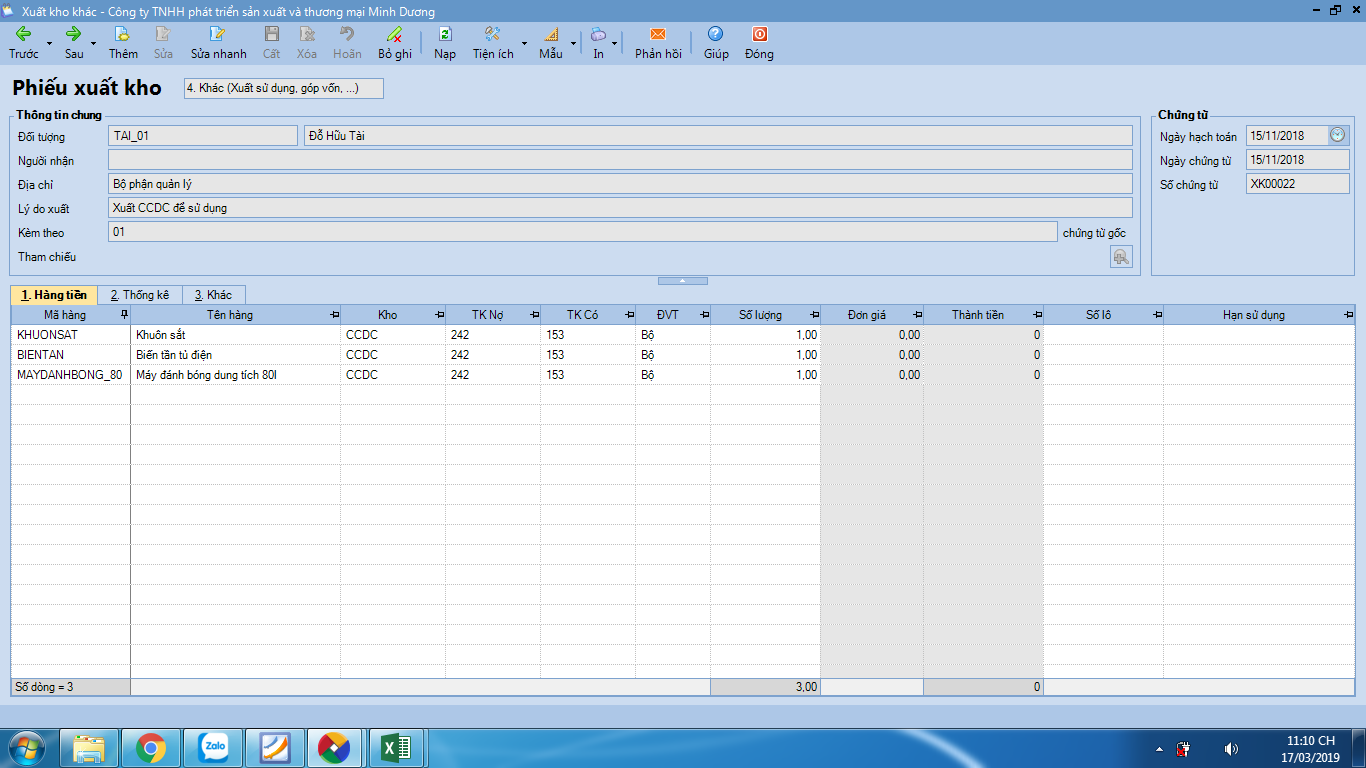Image resolution: width=1366 pixels, height=768 pixels.
Task: Collapse the general info panel with arrow bar
Action: 683,281
